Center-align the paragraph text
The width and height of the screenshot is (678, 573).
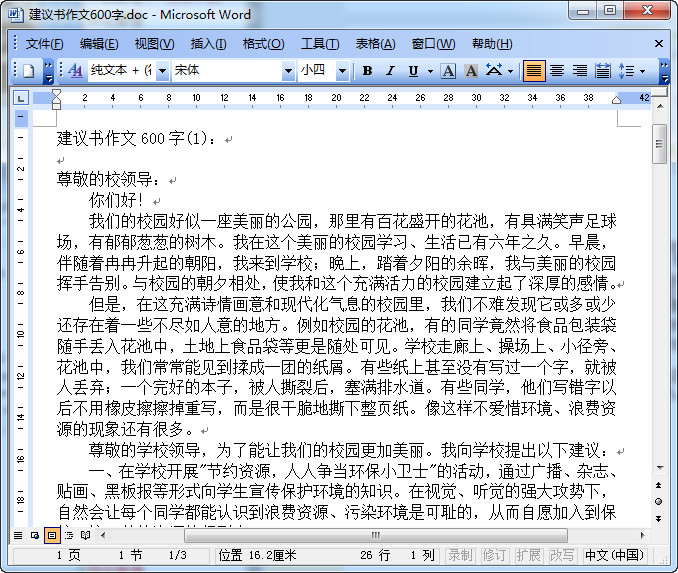pos(556,71)
